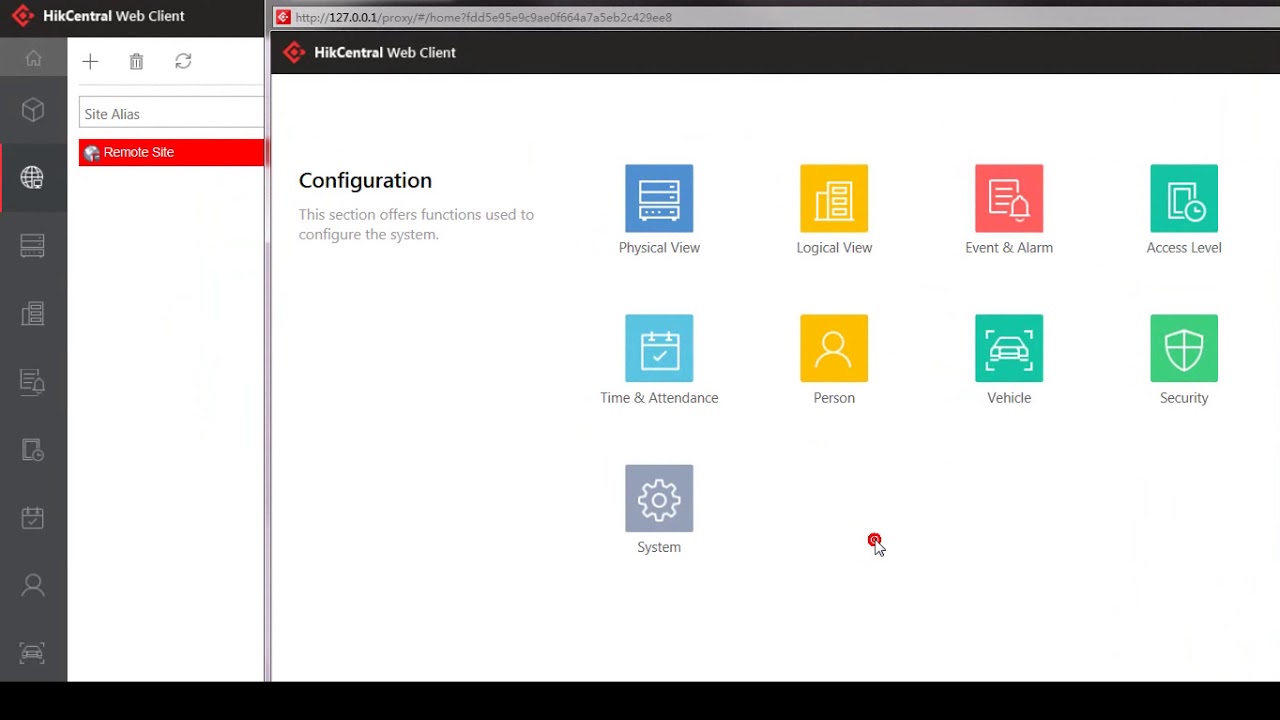The width and height of the screenshot is (1280, 720).
Task: Open Event & Alarm from sidebar
Action: point(33,381)
